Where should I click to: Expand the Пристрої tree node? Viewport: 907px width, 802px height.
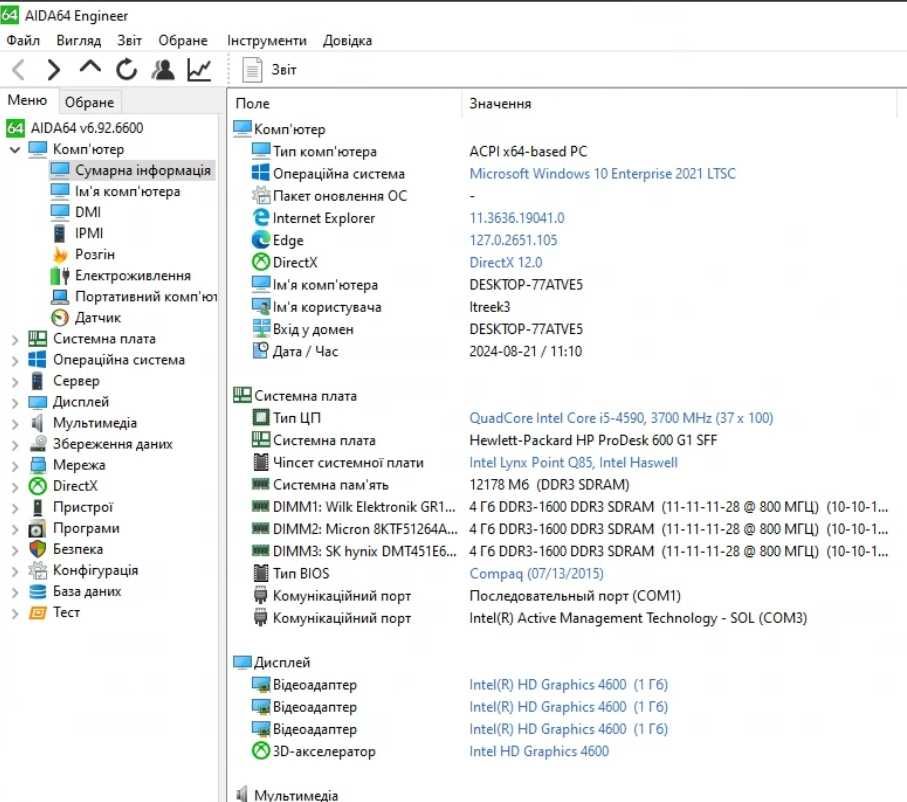tap(15, 508)
